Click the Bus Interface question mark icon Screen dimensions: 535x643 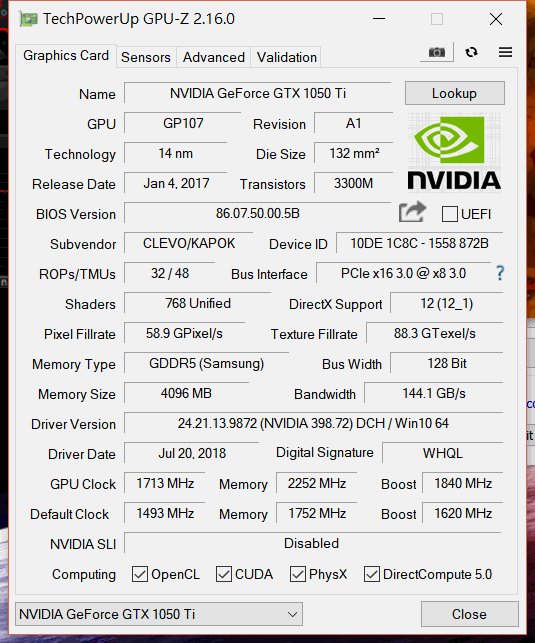(500, 273)
